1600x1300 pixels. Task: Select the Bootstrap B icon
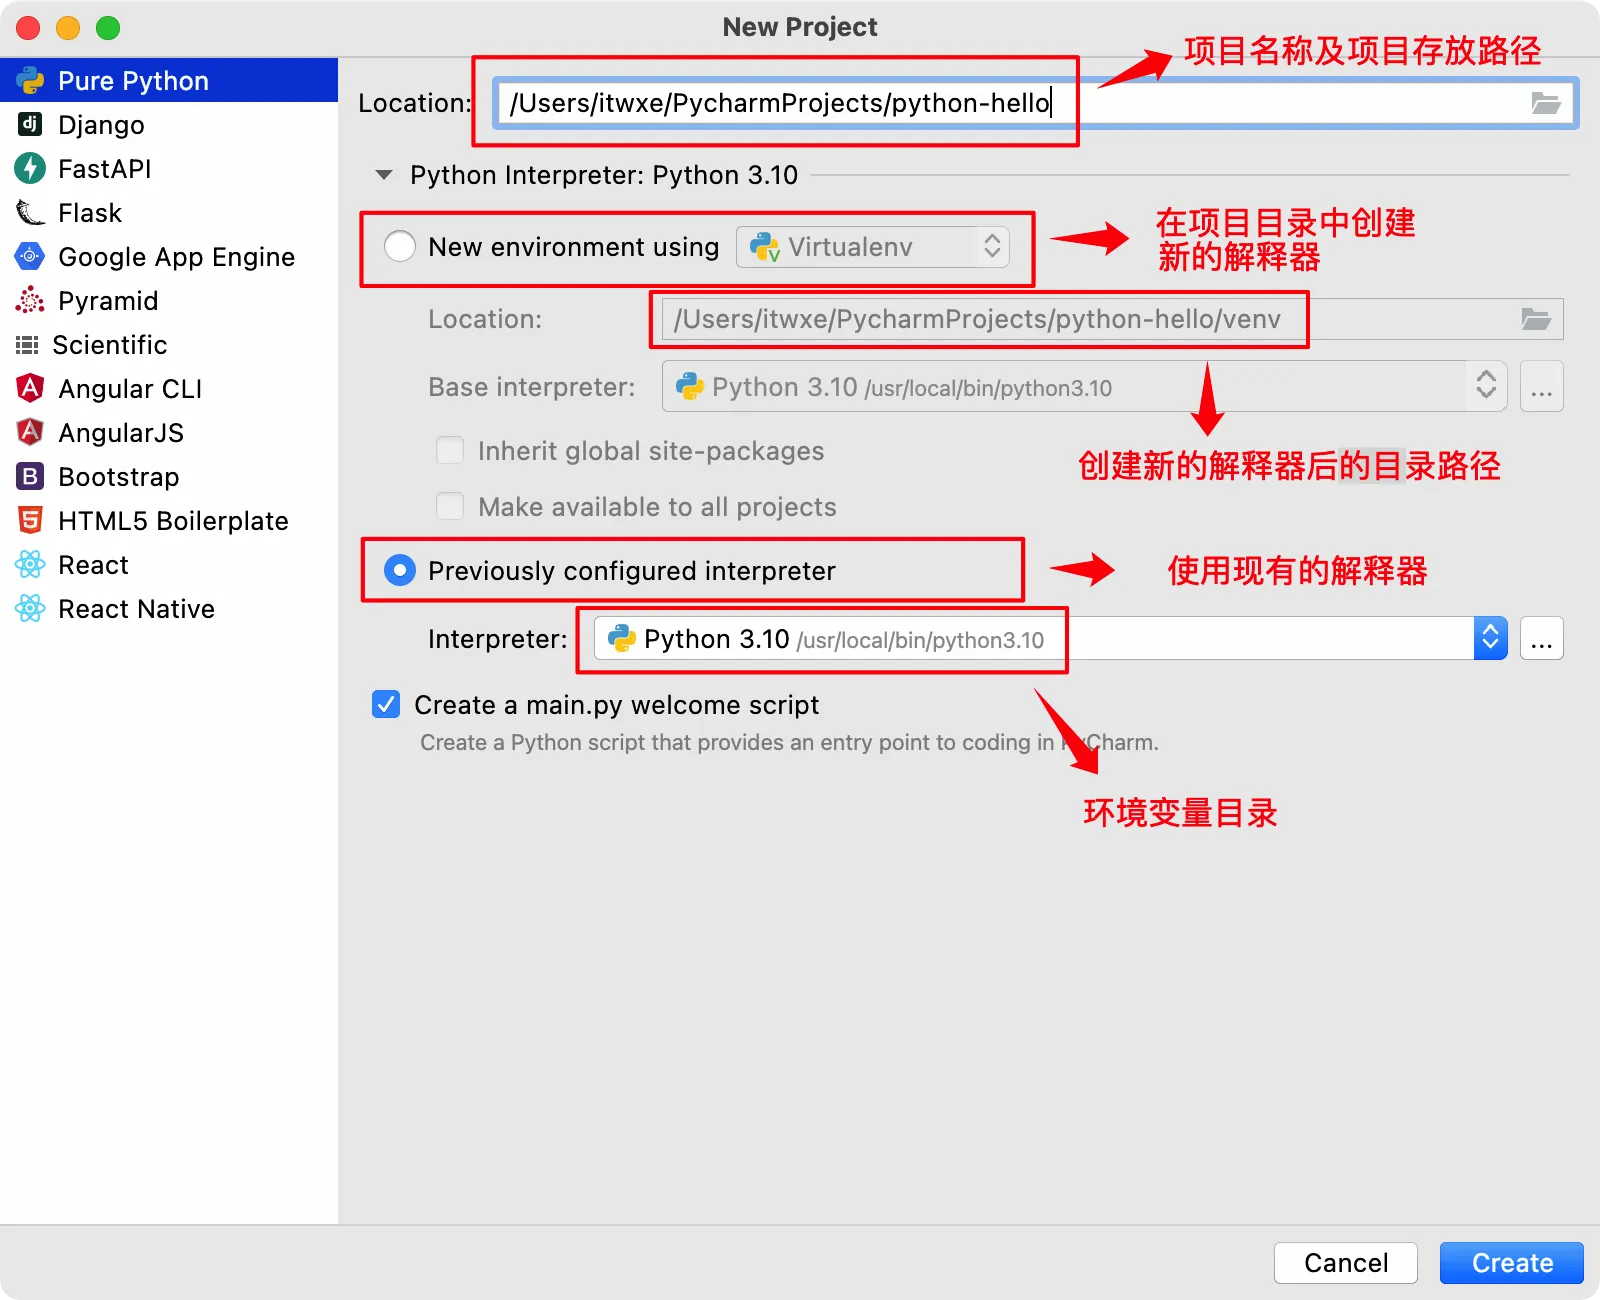click(30, 476)
